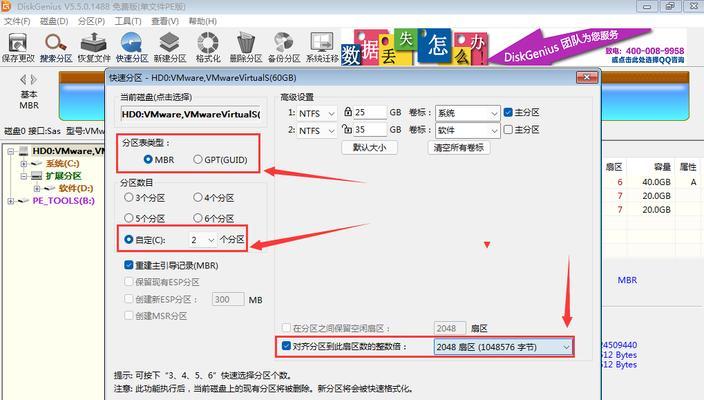Select 软件(D:) in the disk tree

tap(76, 188)
